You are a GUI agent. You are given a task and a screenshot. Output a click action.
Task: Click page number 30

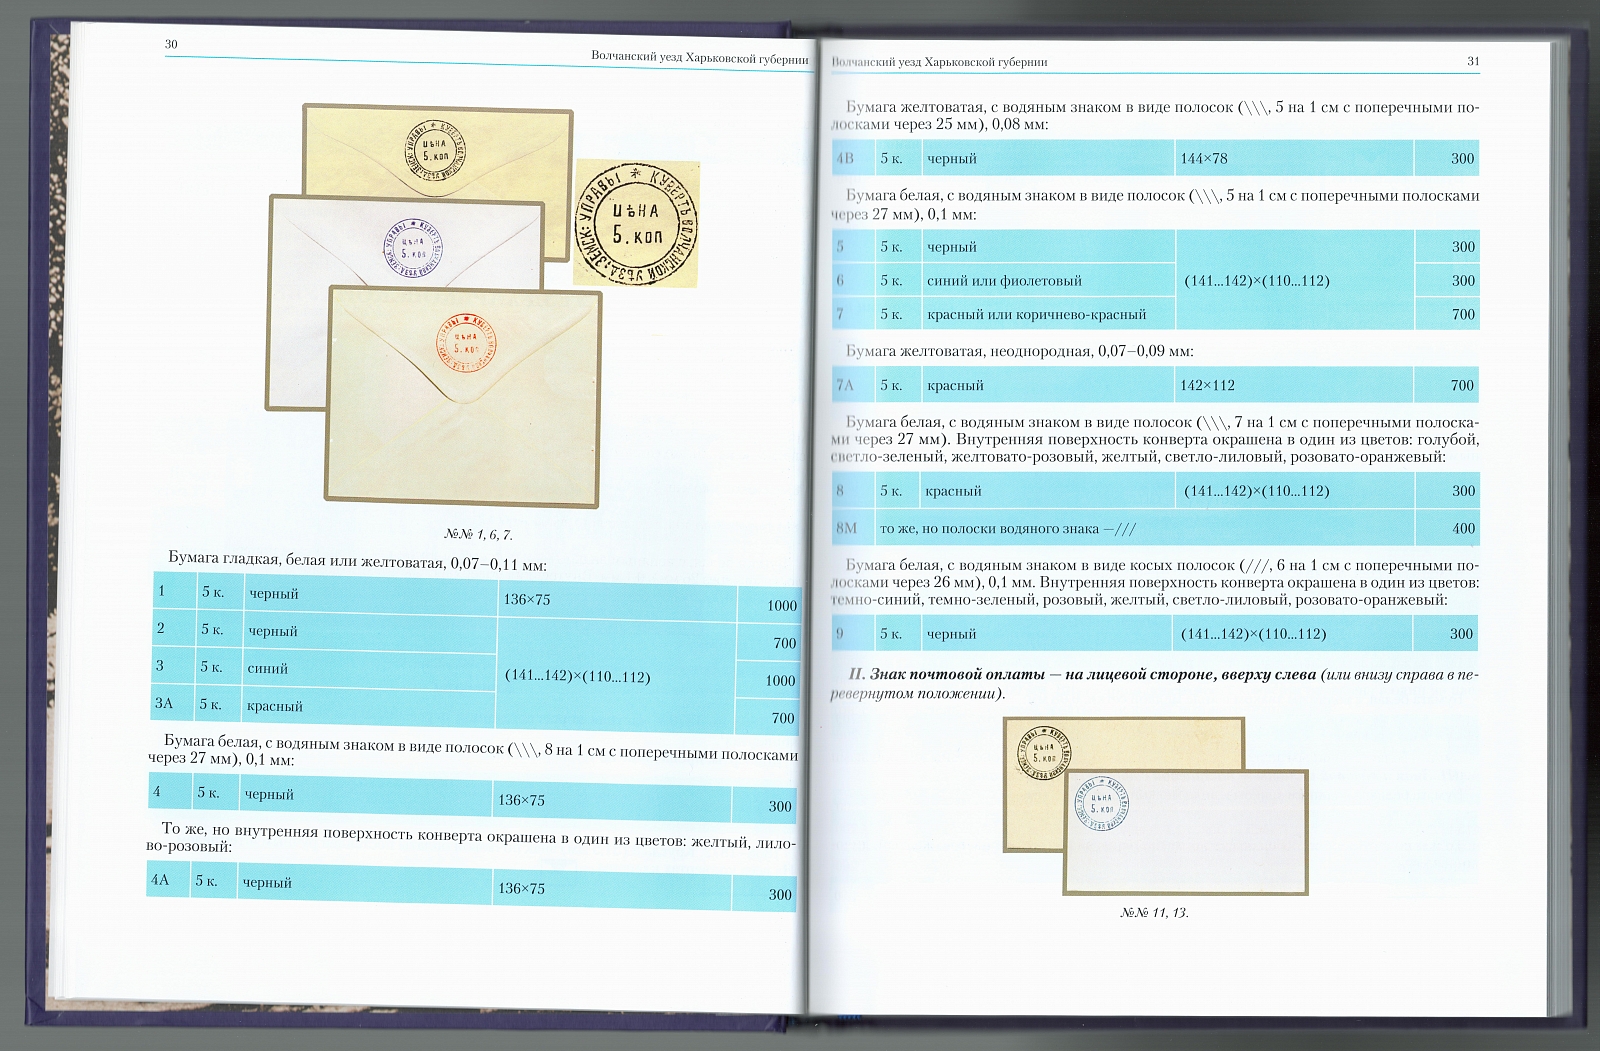click(x=171, y=44)
